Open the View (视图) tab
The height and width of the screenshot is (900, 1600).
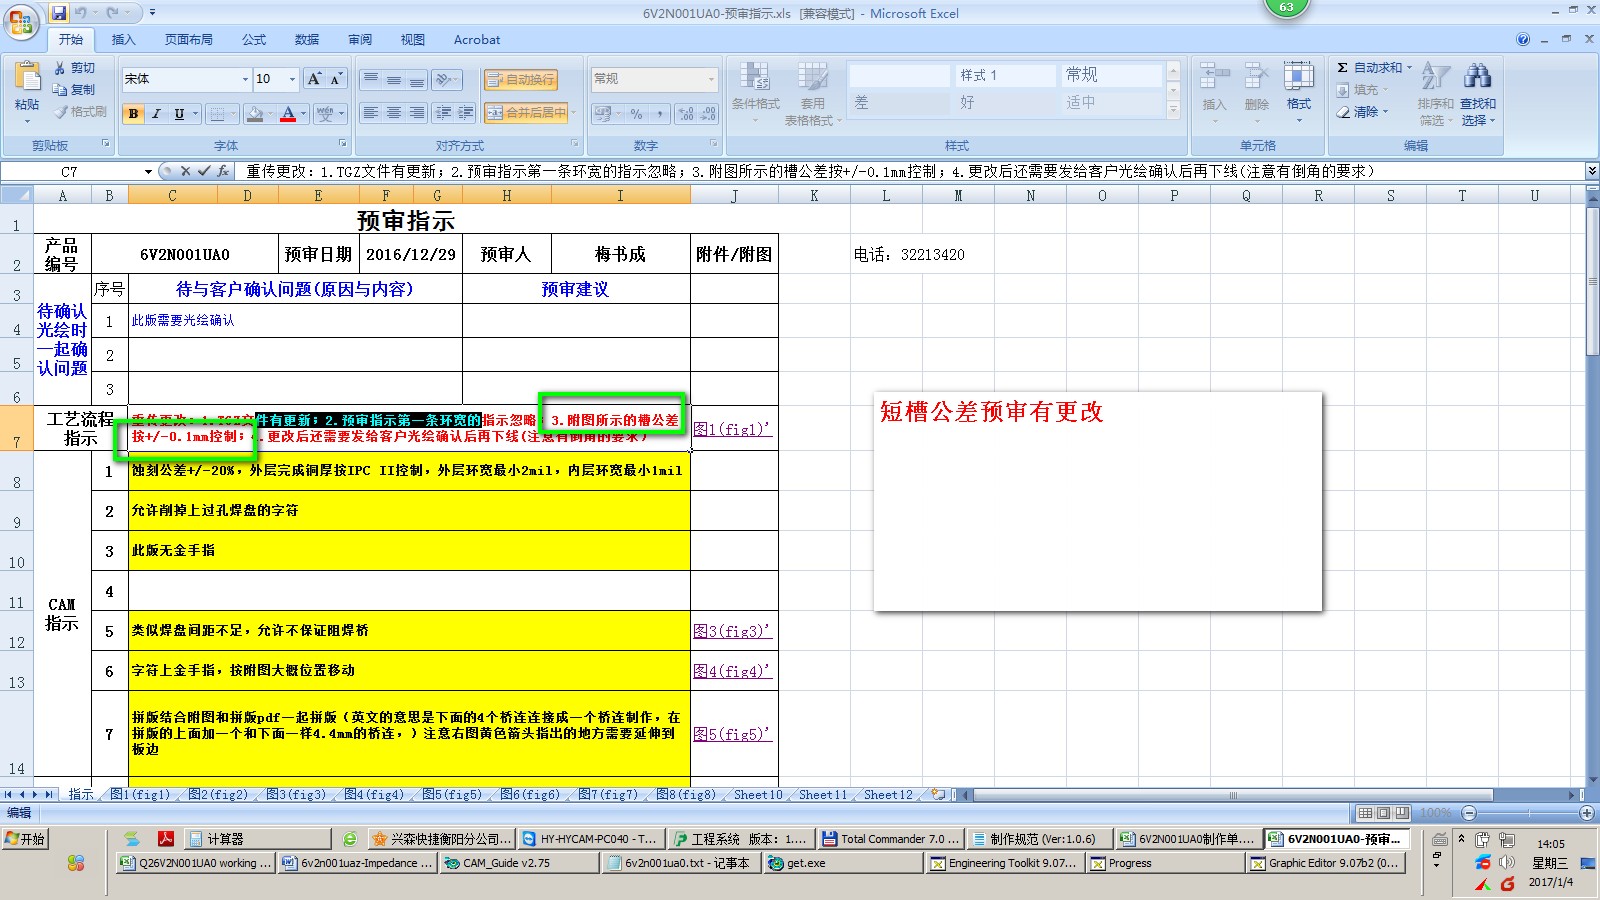click(413, 40)
